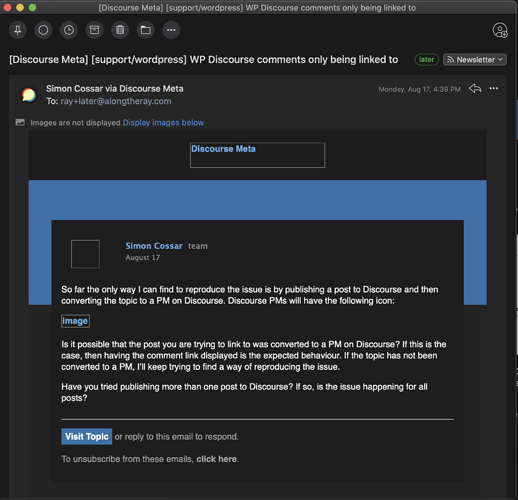The image size is (518, 500).
Task: Open the Discourse Meta header link
Action: [223, 149]
